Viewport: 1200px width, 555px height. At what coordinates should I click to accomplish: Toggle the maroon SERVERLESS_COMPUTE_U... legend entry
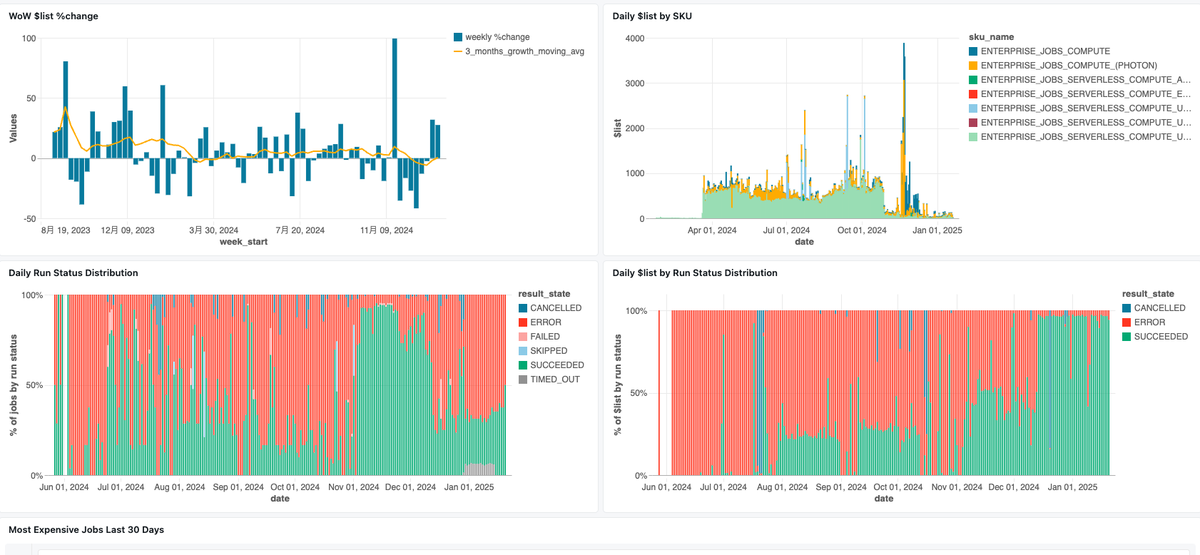pos(1079,122)
